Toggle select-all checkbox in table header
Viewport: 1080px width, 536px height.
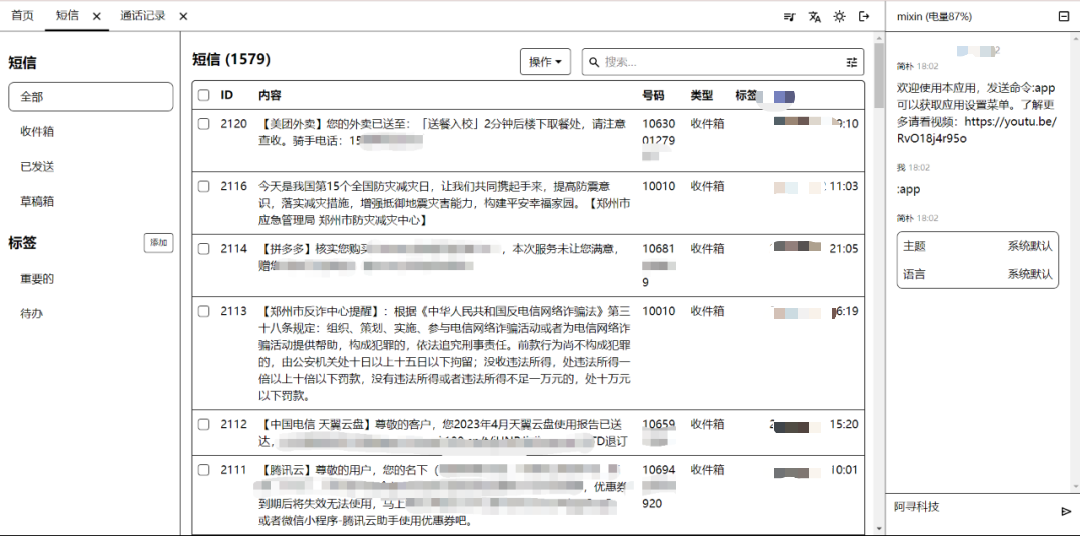(x=203, y=95)
